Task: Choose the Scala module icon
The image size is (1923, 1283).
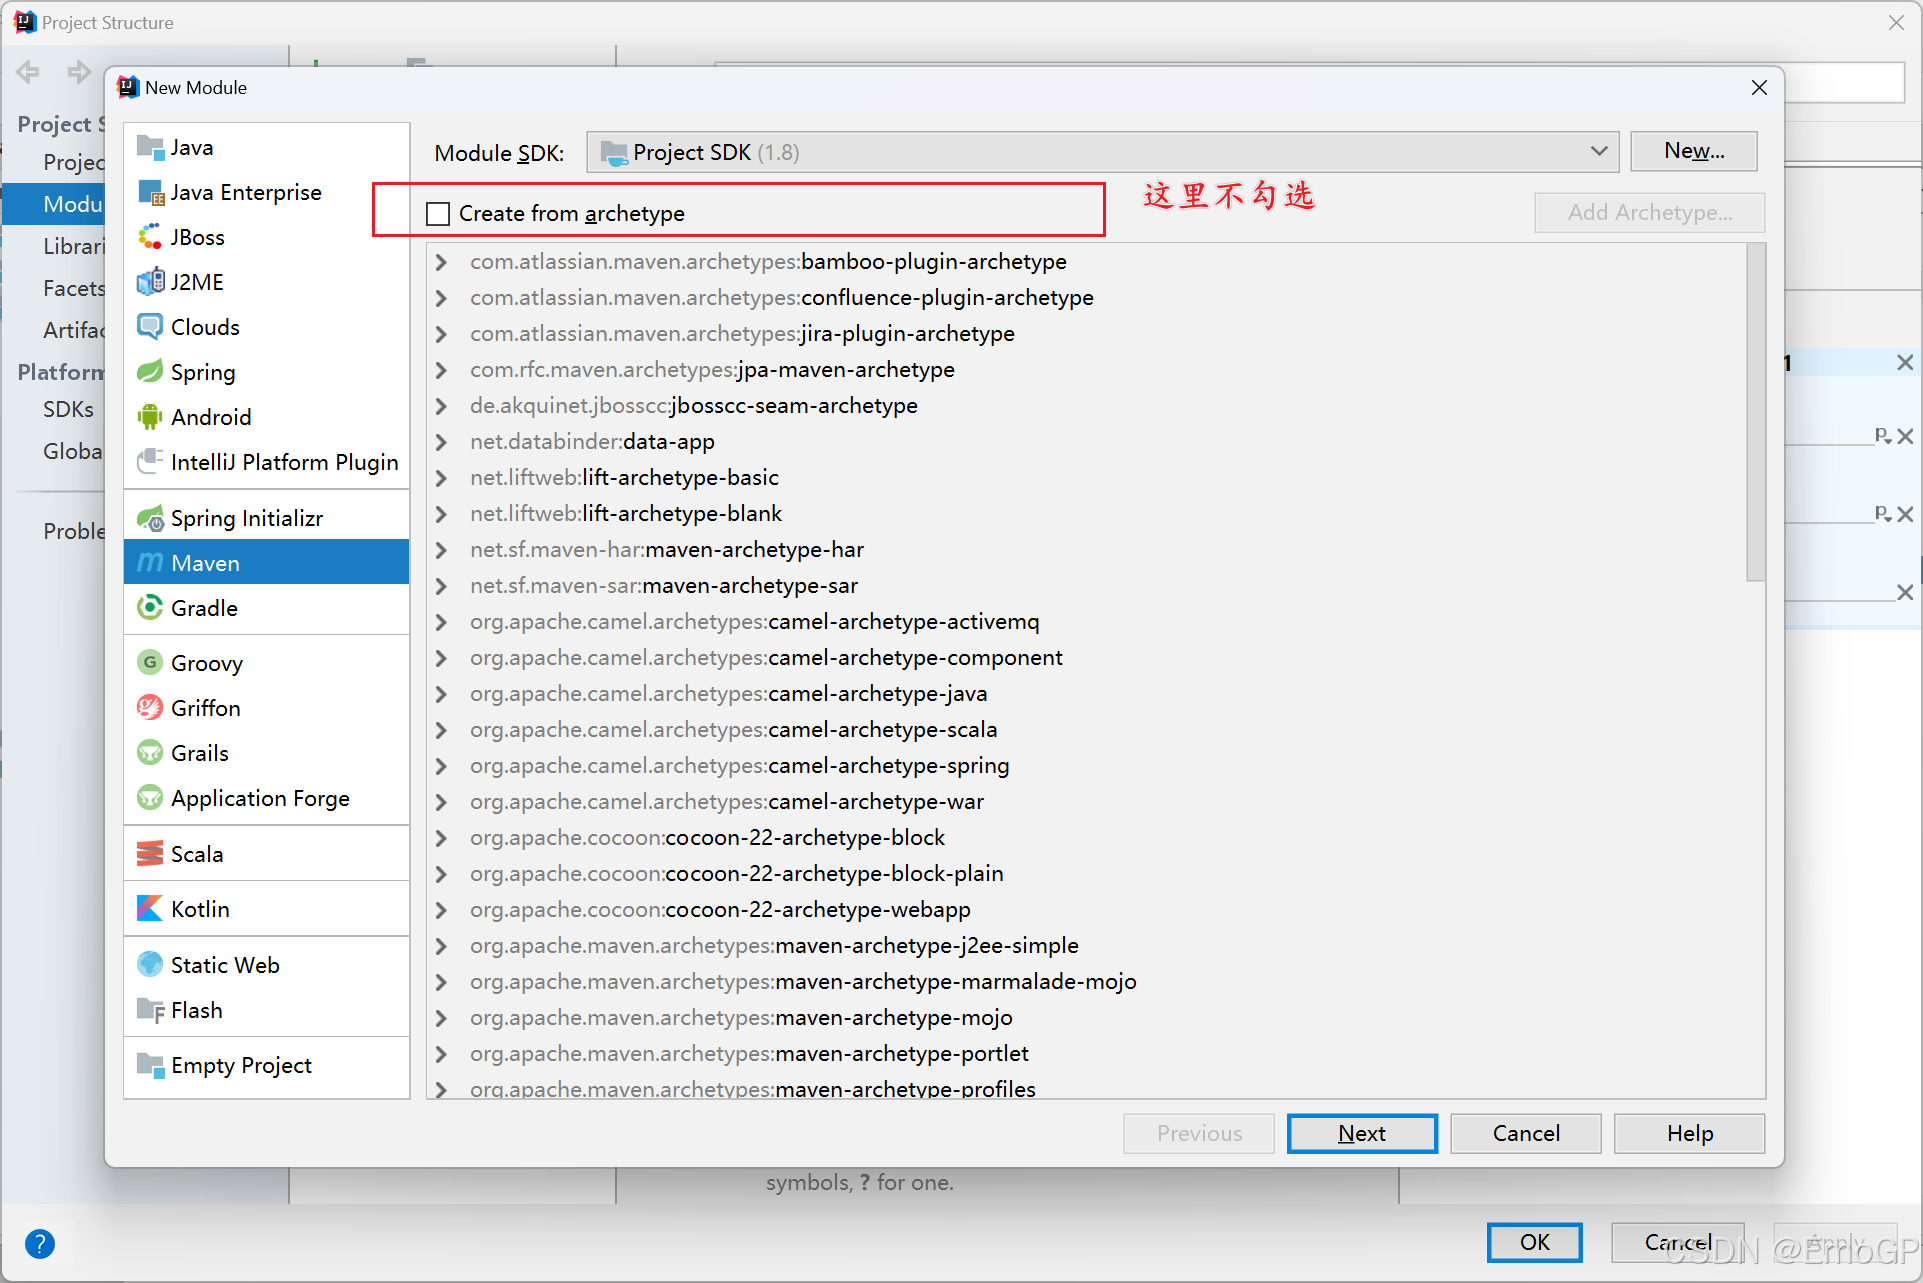Action: coord(150,854)
